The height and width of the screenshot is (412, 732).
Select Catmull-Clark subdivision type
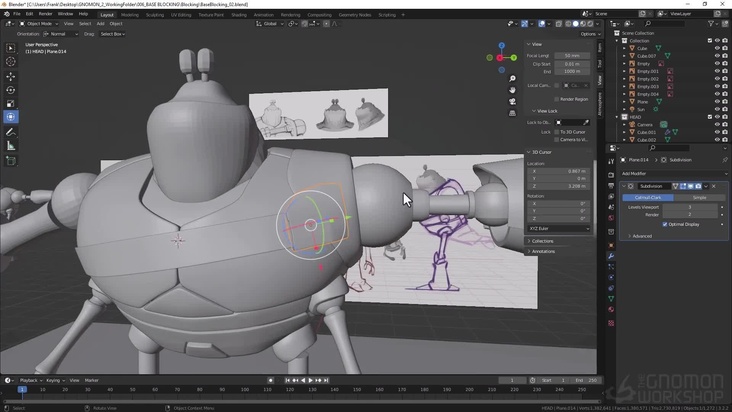[648, 198]
